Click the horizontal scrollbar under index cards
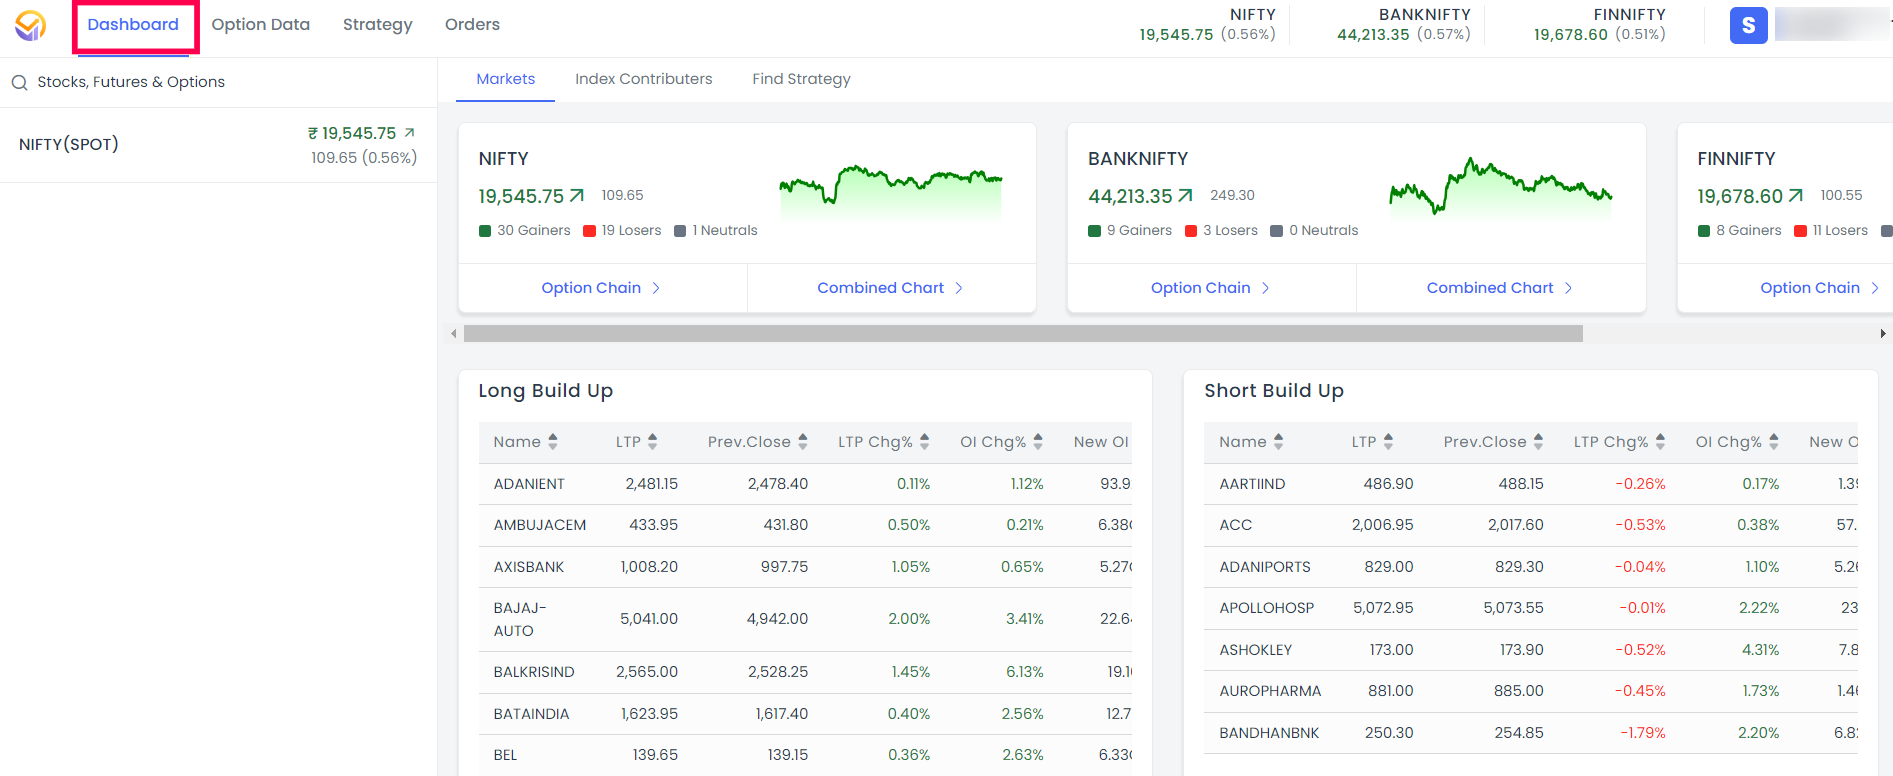Screen dimensions: 1893x776 click(x=1023, y=334)
